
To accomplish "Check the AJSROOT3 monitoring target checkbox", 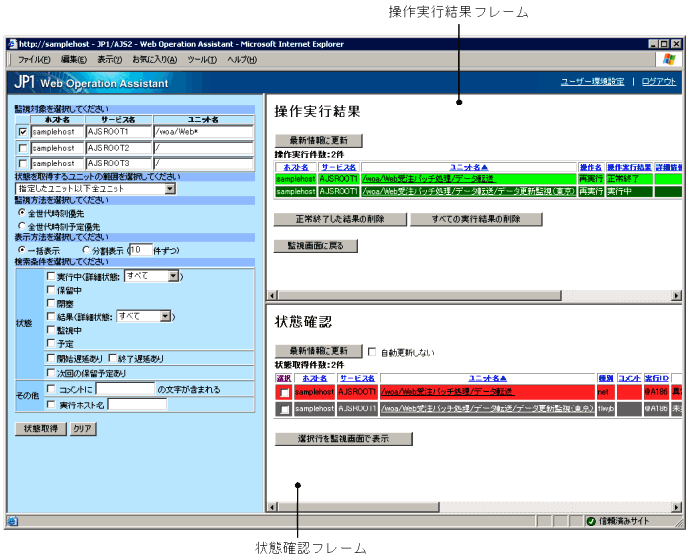I will pos(23,163).
